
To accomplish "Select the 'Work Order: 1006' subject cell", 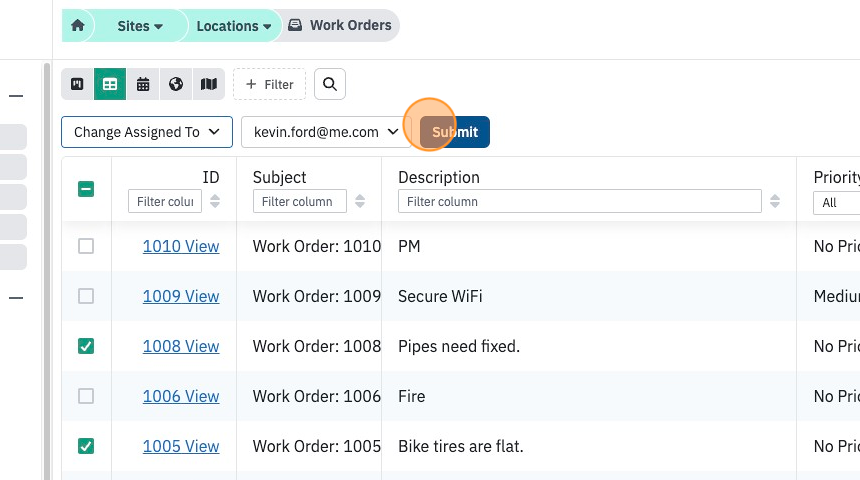I will [316, 396].
